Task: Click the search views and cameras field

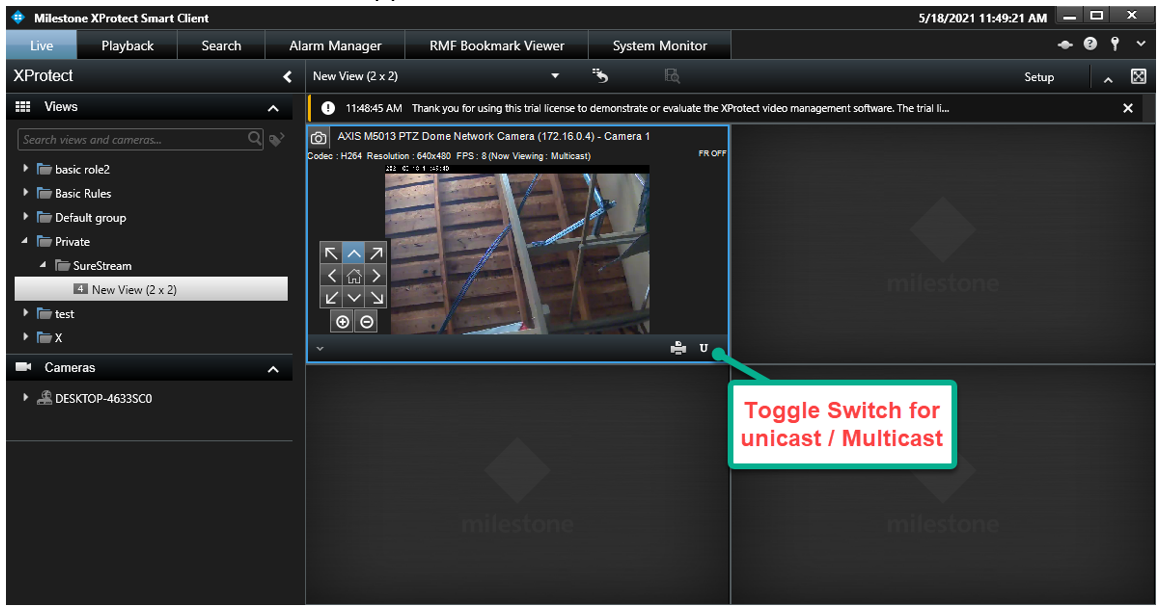Action: click(x=132, y=140)
